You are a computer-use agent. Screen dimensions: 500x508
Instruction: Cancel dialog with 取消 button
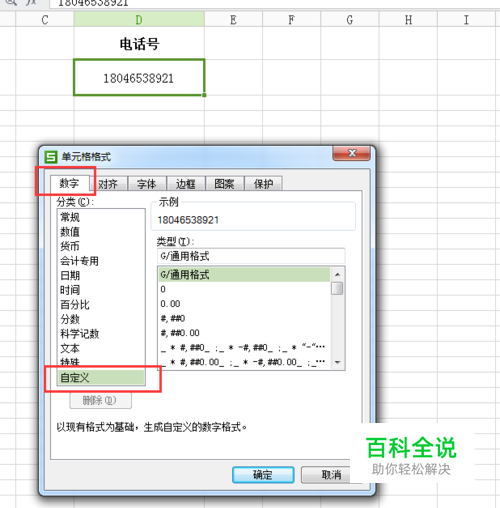[x=327, y=475]
